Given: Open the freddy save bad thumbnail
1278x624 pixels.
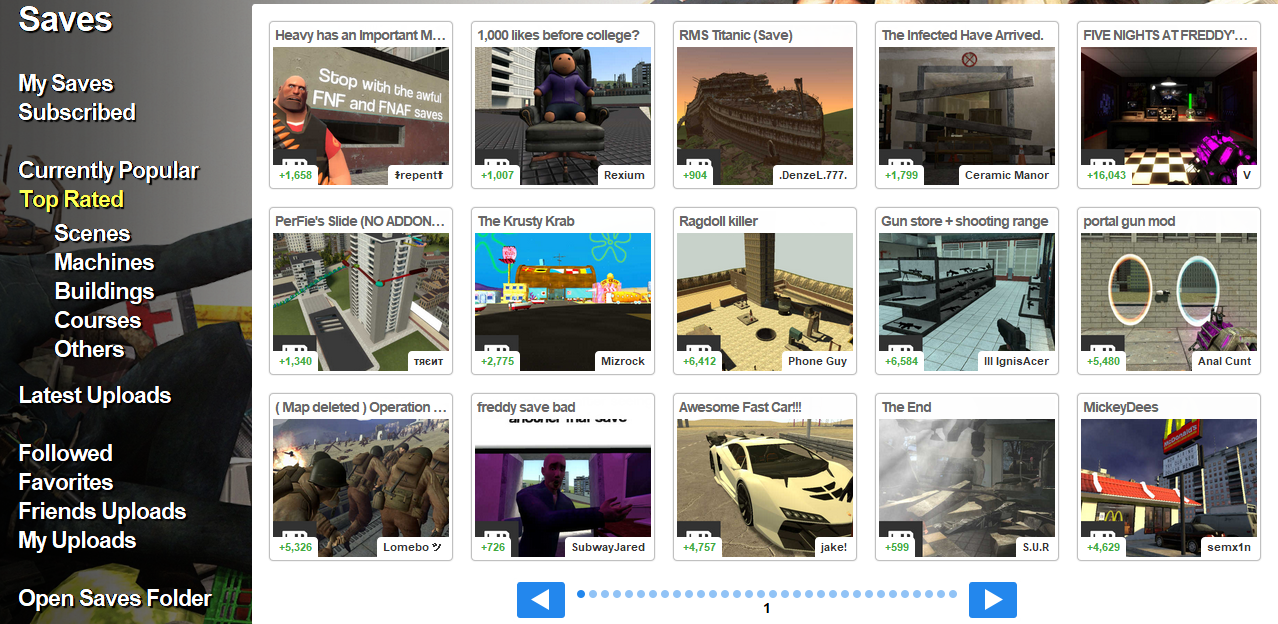Looking at the screenshot, I should (x=563, y=488).
